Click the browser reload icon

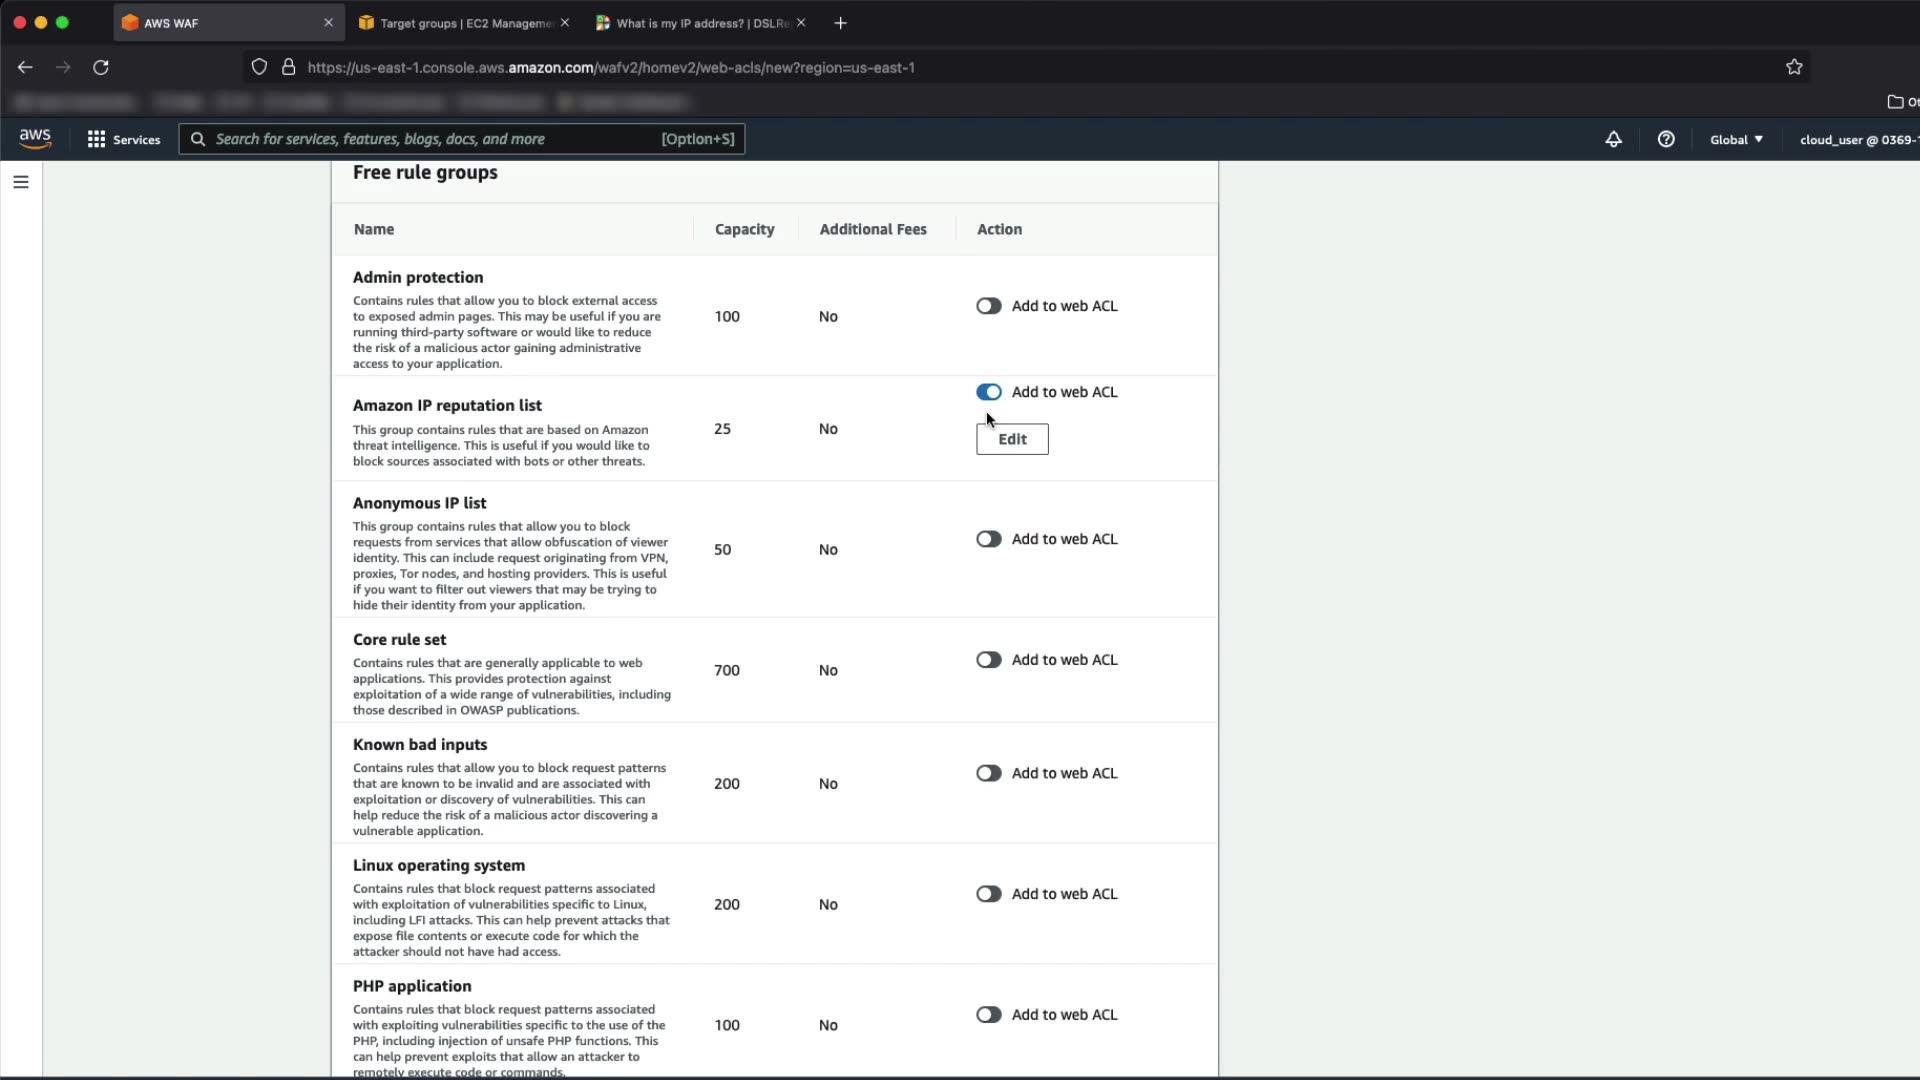click(x=101, y=67)
